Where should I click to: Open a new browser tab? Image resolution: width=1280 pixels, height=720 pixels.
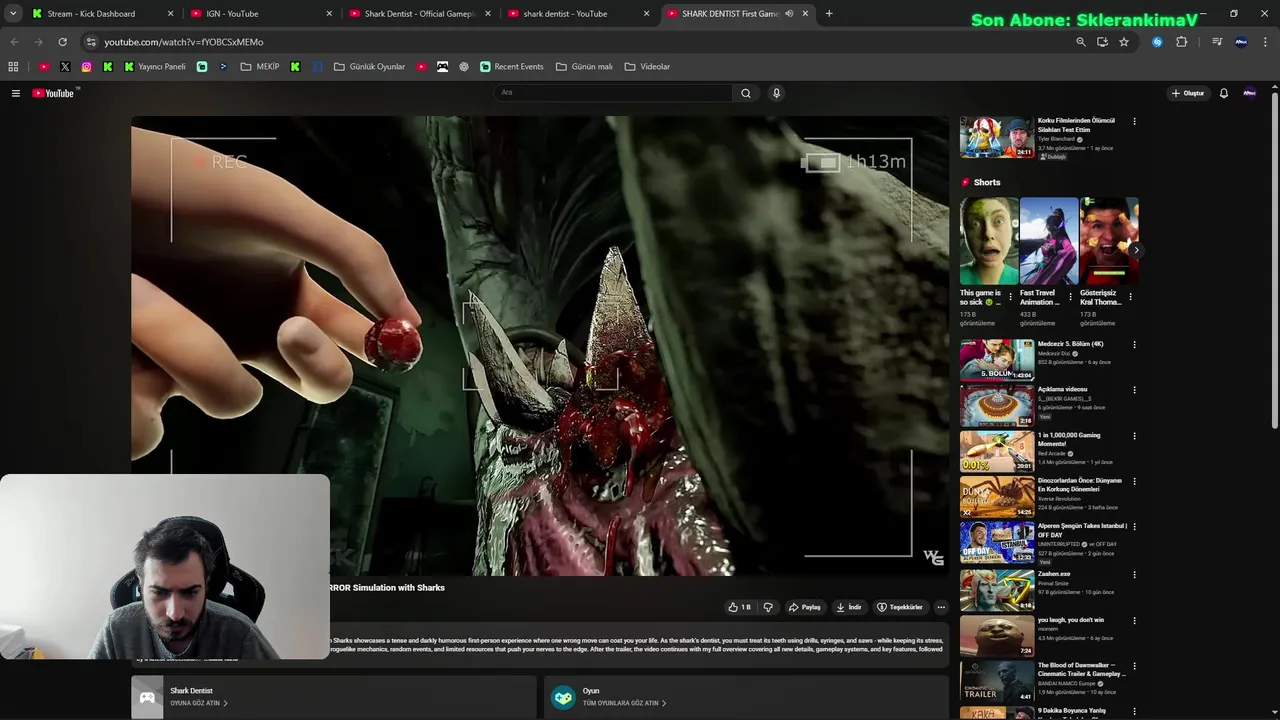pos(829,14)
